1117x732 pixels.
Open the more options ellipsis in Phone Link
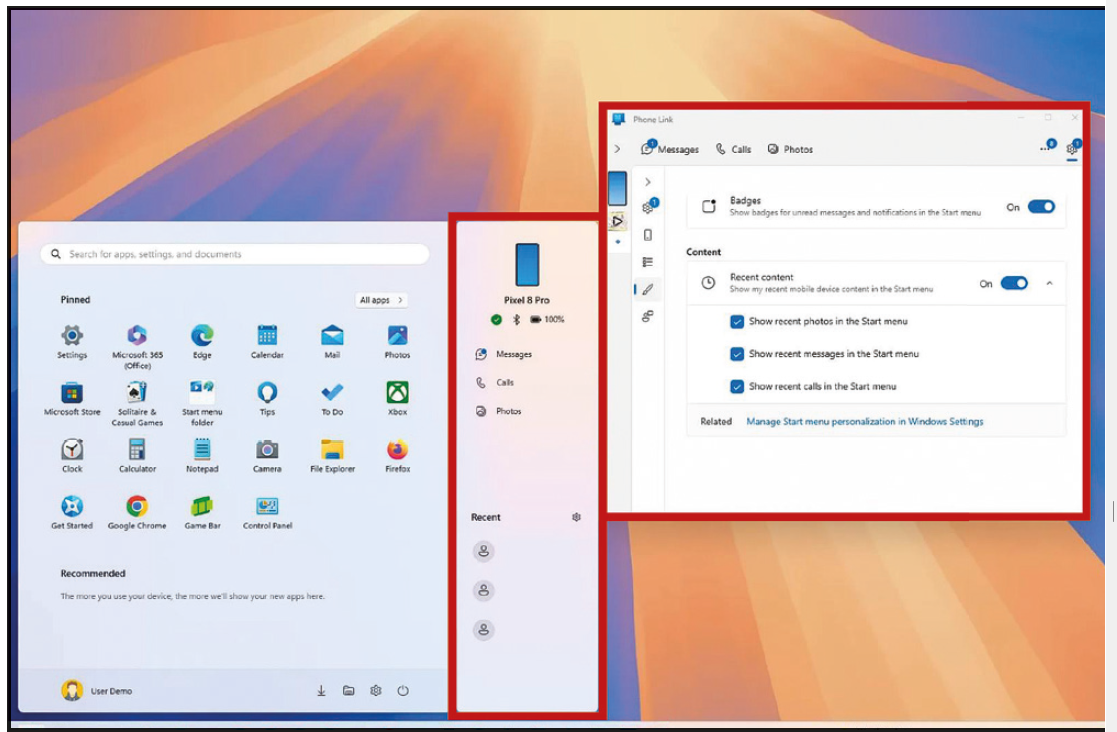click(1046, 147)
